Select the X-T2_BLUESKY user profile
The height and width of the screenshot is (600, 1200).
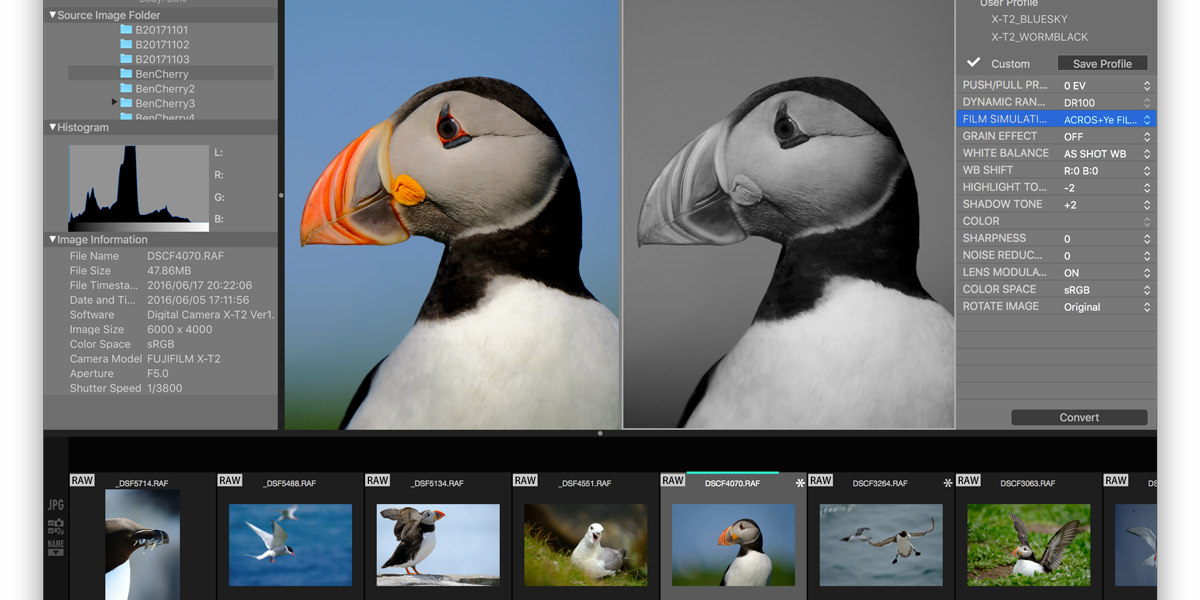point(1029,19)
